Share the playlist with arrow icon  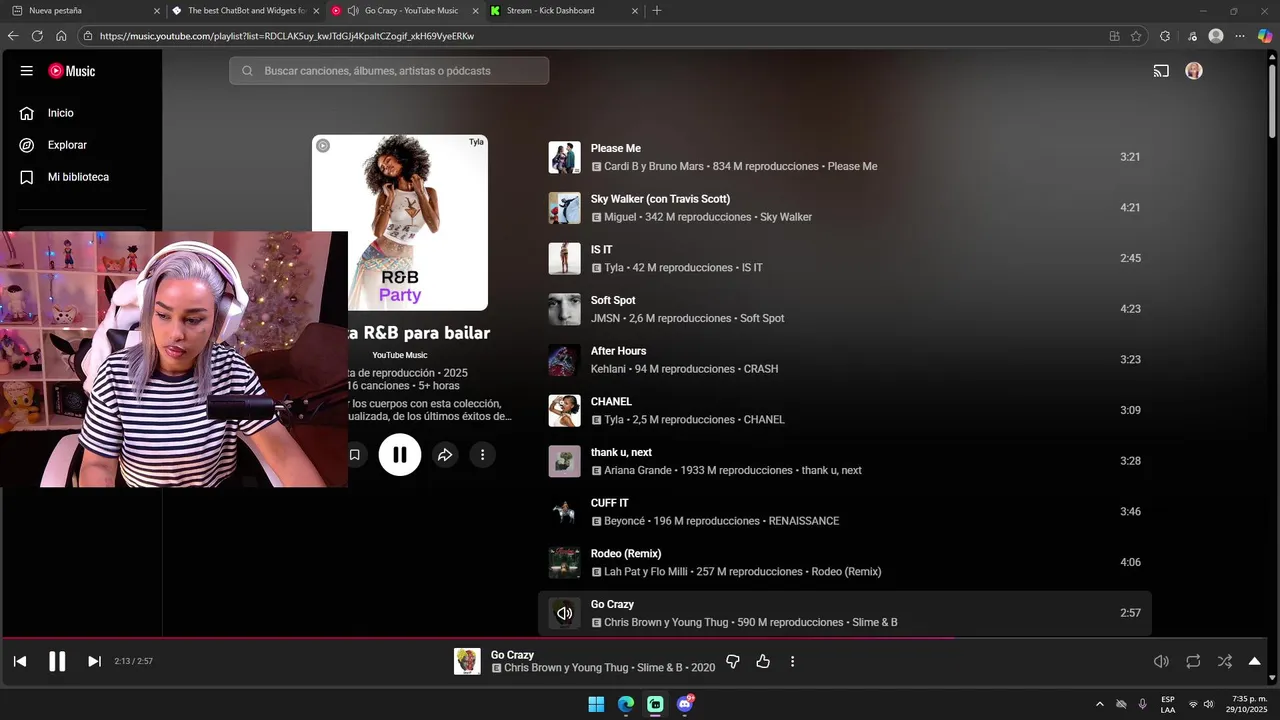[445, 455]
